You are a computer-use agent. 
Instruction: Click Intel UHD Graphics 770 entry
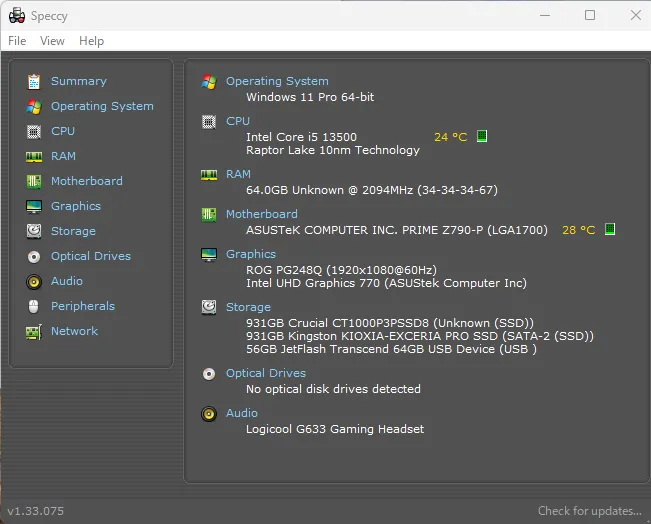click(386, 283)
